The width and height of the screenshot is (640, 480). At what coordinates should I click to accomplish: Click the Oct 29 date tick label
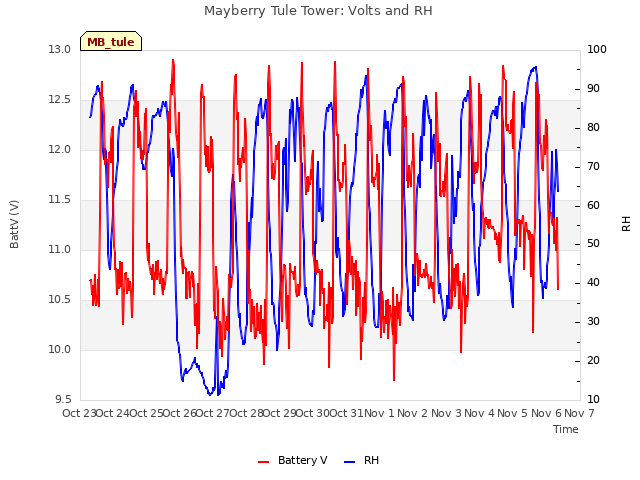tap(280, 413)
